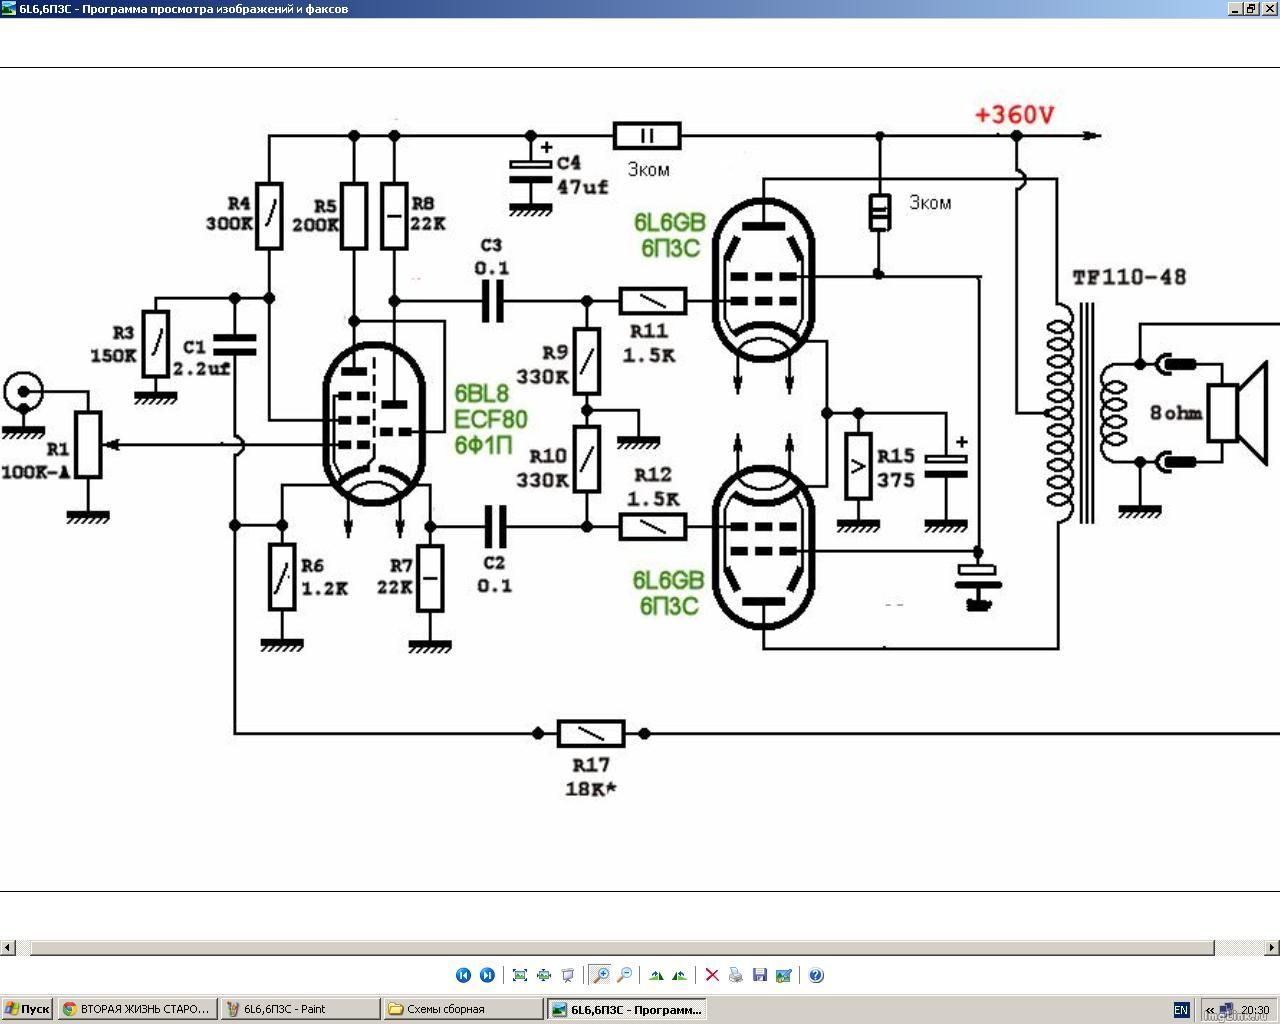Click the R15 label
Viewport: 1280px width, 1024px height.
(896, 456)
